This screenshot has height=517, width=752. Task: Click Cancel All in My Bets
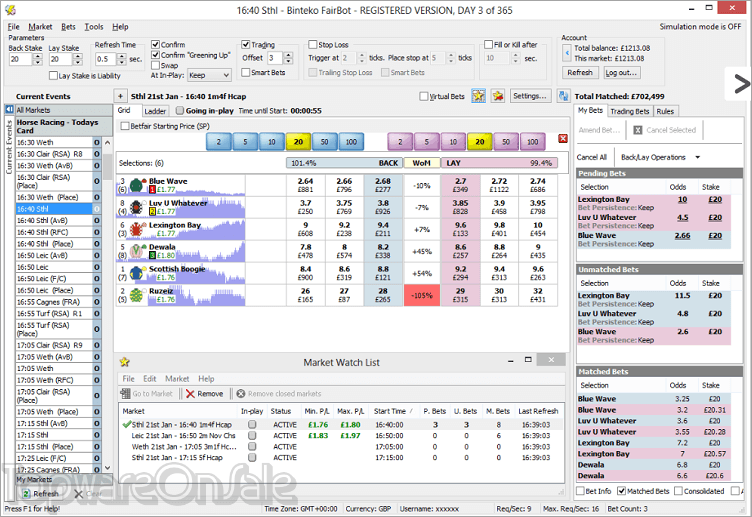tap(591, 157)
